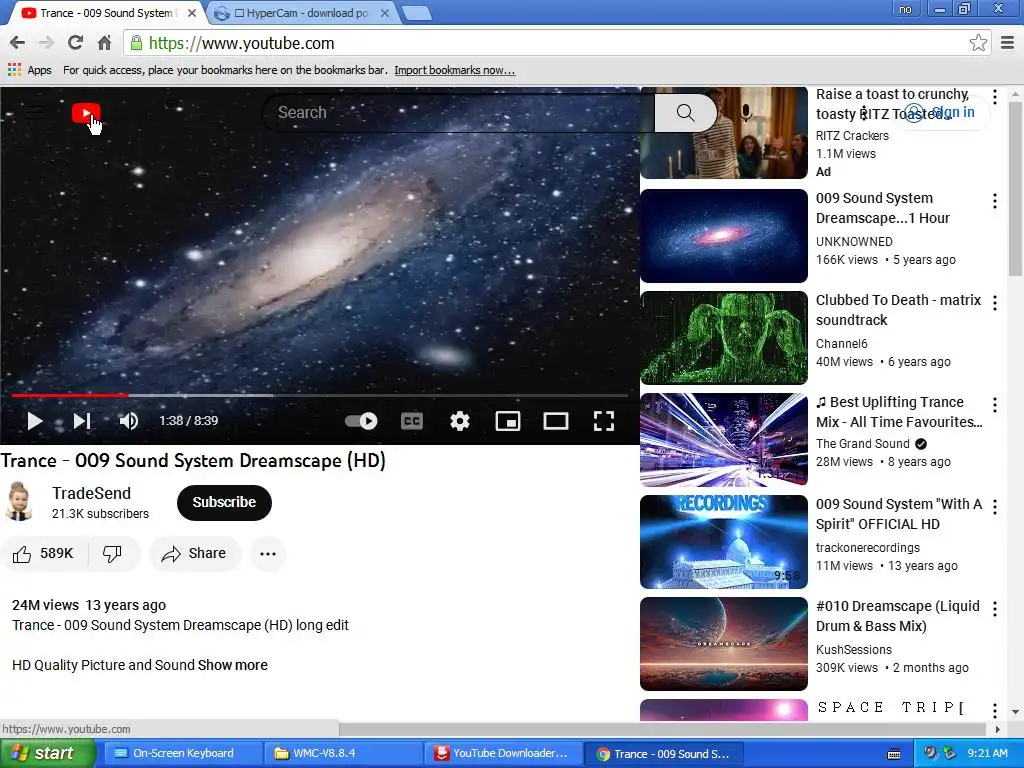Image resolution: width=1024 pixels, height=768 pixels.
Task: Enable miniplayer mode icon
Action: click(507, 421)
